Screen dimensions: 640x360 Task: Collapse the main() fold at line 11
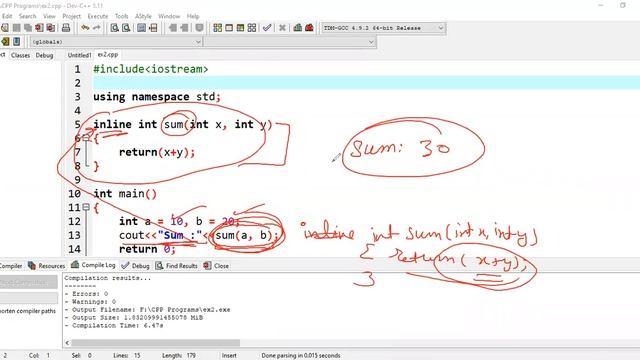[x=86, y=207]
